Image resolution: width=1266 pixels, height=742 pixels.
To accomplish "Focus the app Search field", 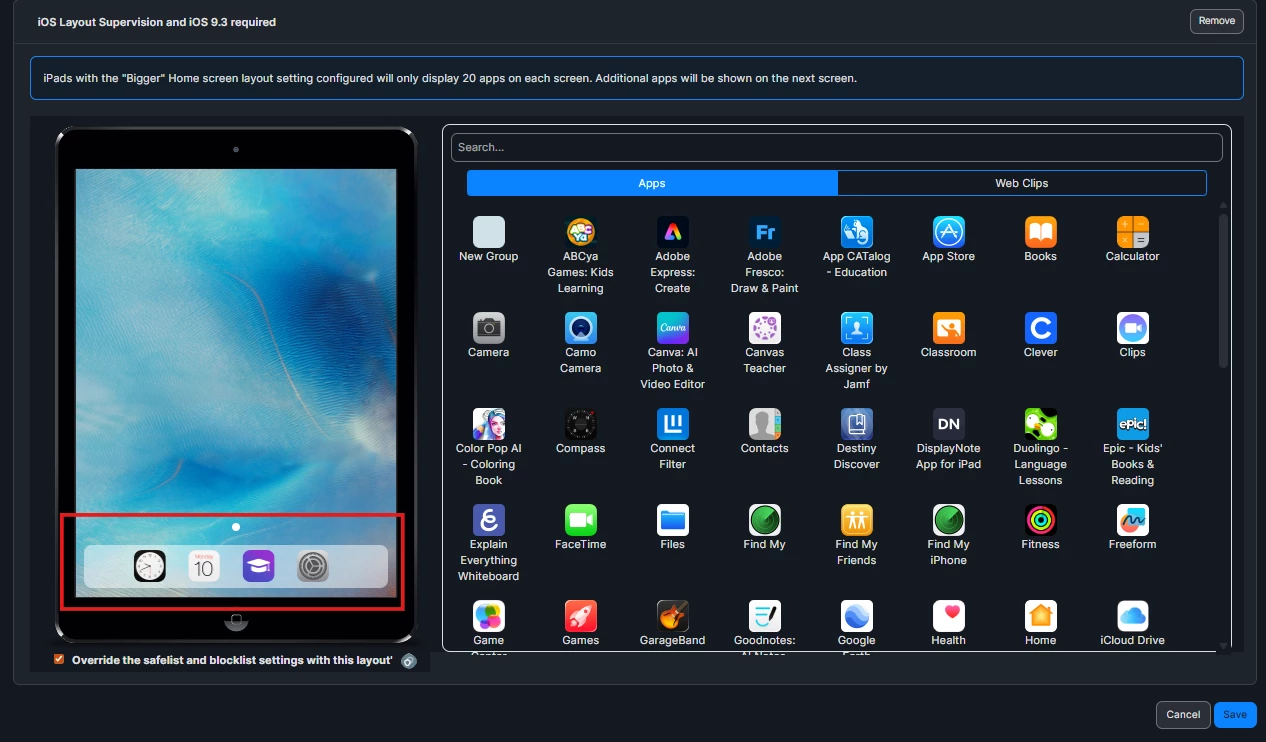I will click(837, 147).
